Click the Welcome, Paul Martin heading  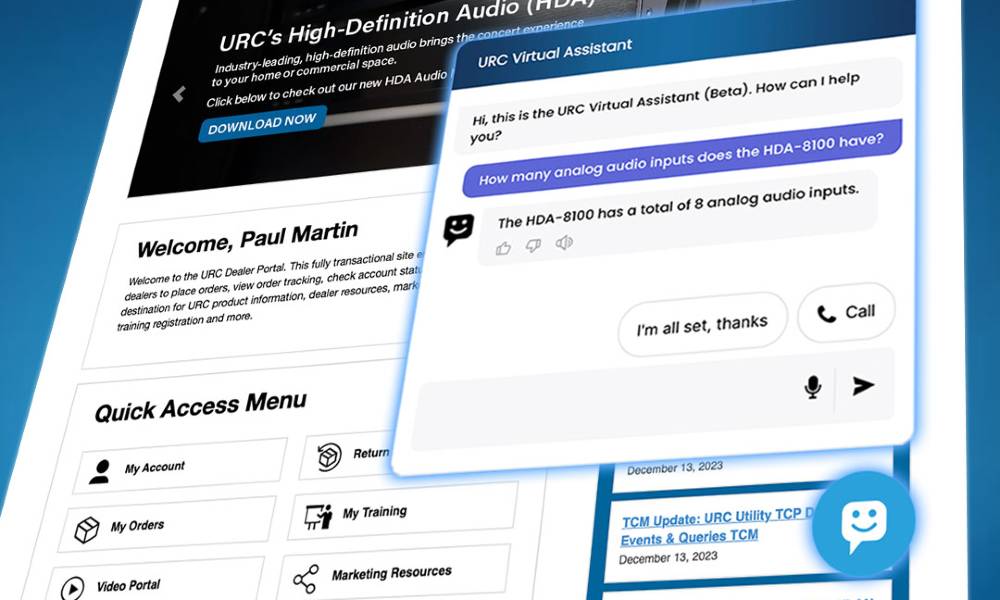pos(247,240)
